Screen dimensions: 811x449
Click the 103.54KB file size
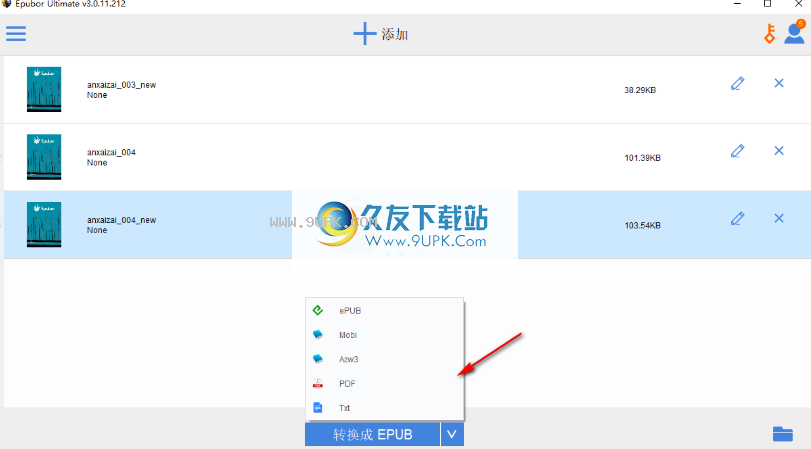(642, 226)
